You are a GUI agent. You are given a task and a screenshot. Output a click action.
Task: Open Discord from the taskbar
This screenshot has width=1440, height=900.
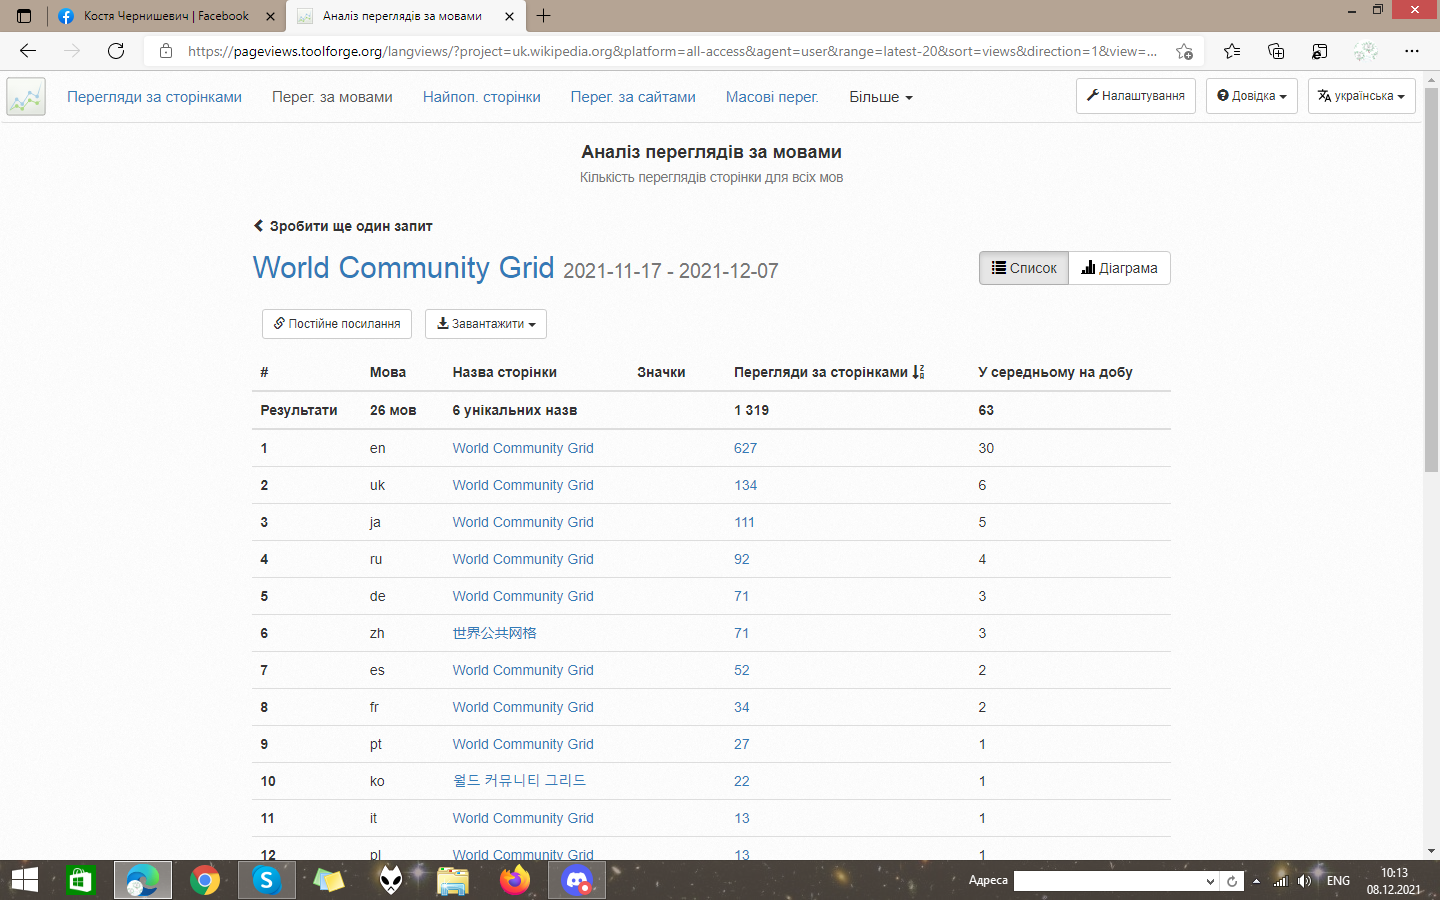[577, 880]
